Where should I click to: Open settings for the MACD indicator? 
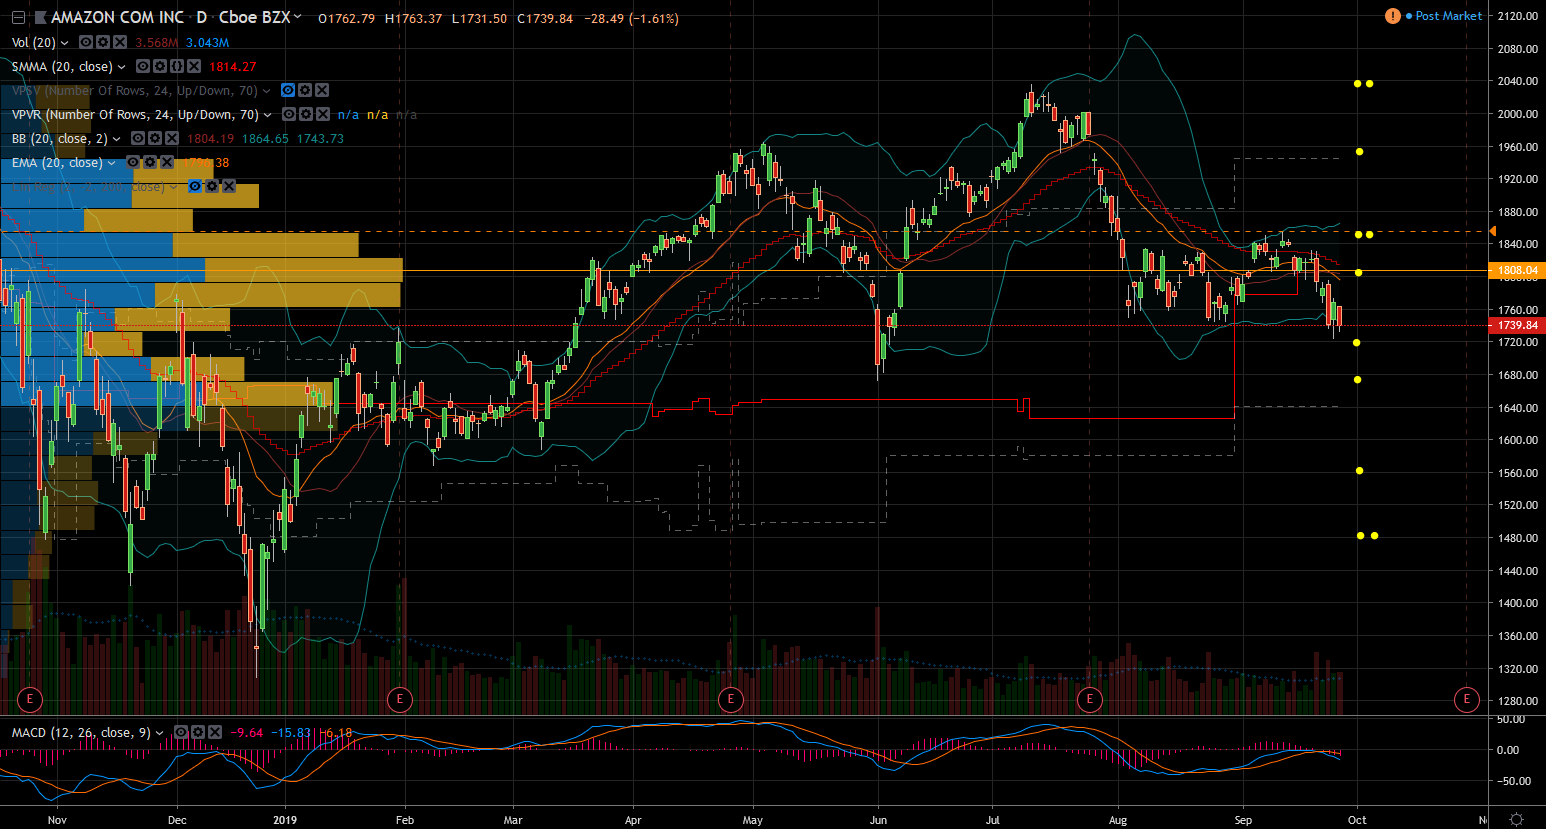[x=198, y=733]
